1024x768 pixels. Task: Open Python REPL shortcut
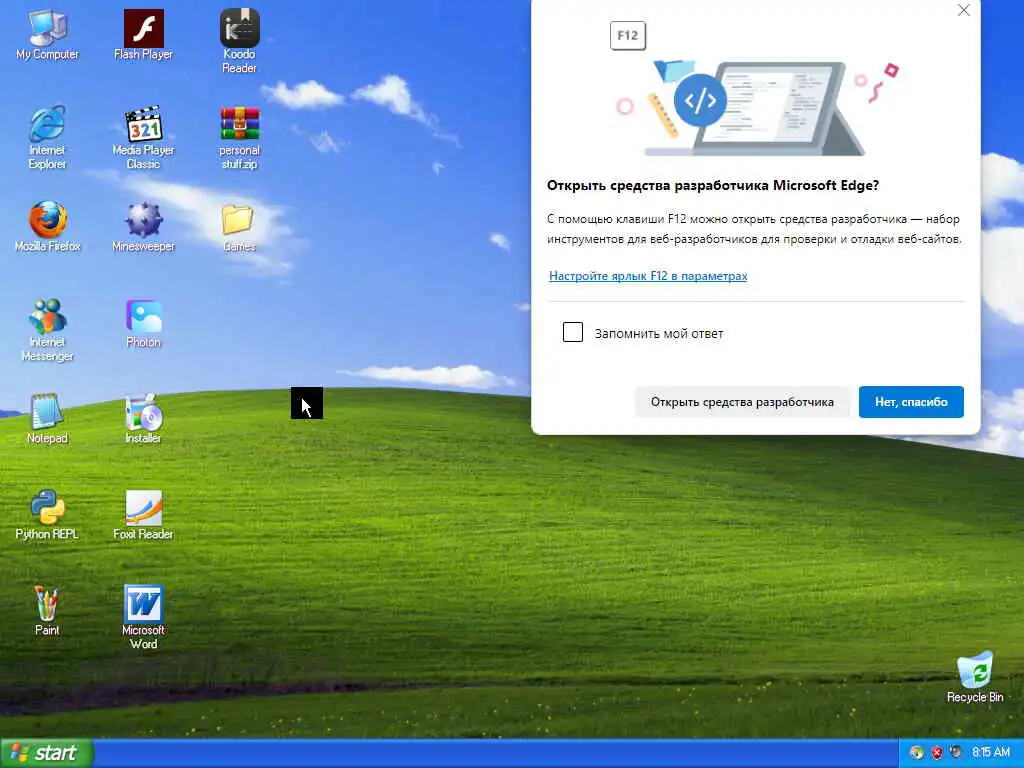pyautogui.click(x=47, y=515)
